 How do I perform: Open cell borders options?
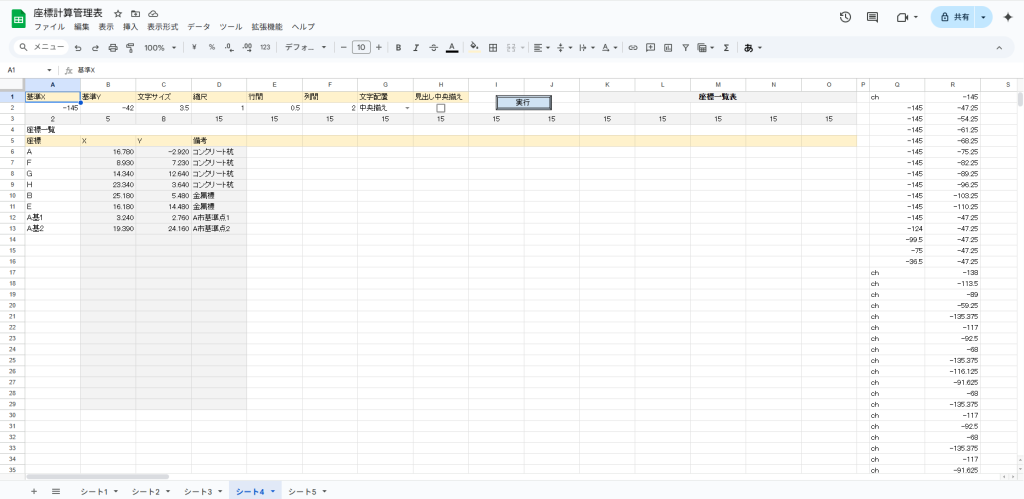click(x=493, y=48)
